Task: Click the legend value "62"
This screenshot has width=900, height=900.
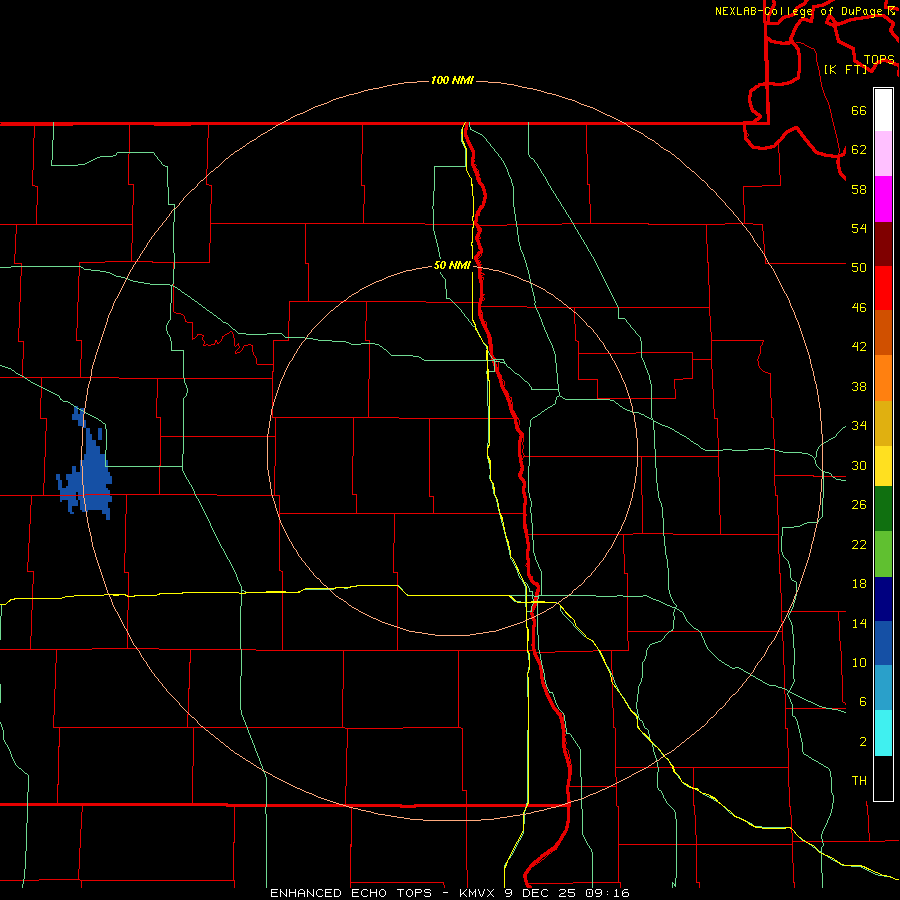Action: pyautogui.click(x=859, y=150)
